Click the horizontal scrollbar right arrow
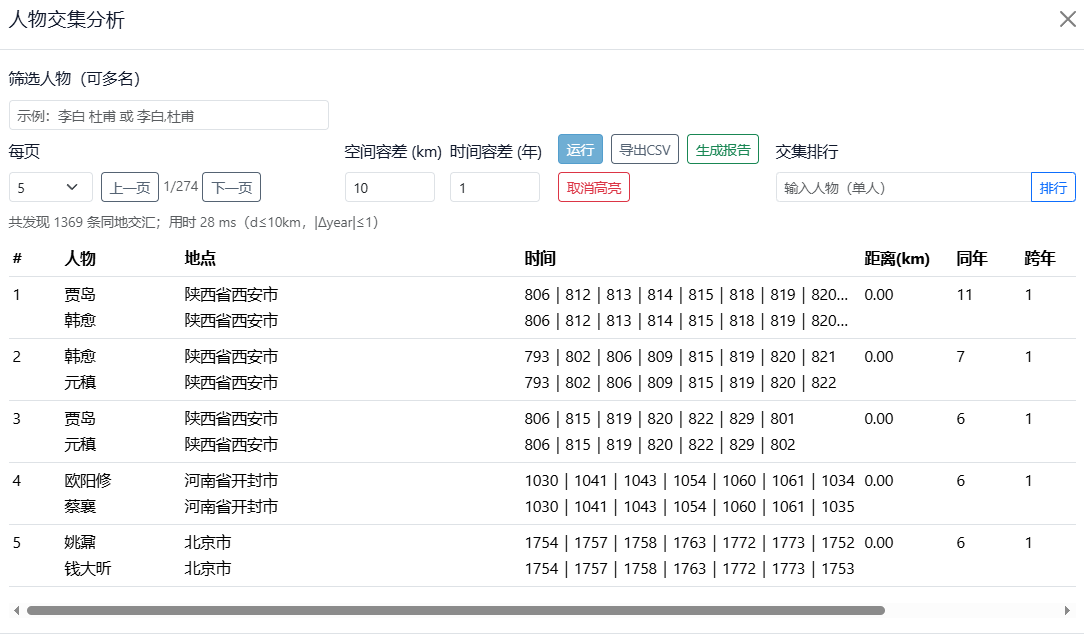This screenshot has height=636, width=1084. [x=1068, y=610]
